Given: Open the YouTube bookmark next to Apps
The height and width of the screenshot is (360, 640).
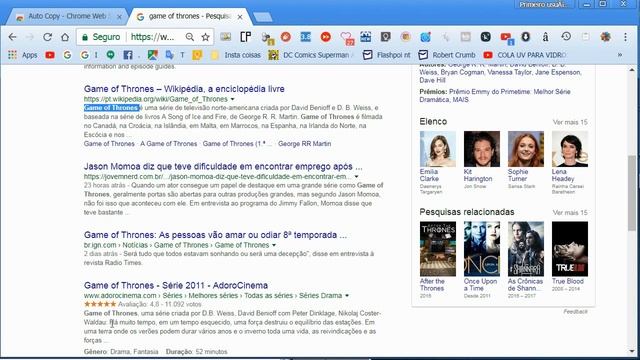Looking at the screenshot, I should pos(50,55).
